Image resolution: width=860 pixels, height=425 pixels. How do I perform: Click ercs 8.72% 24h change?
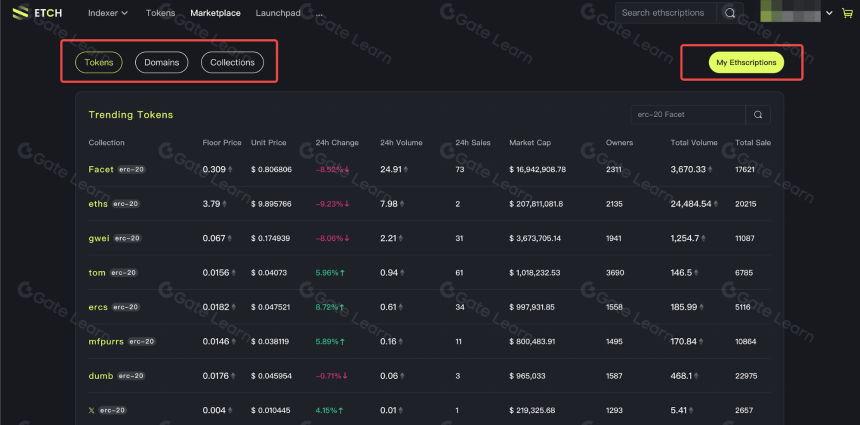pos(330,307)
